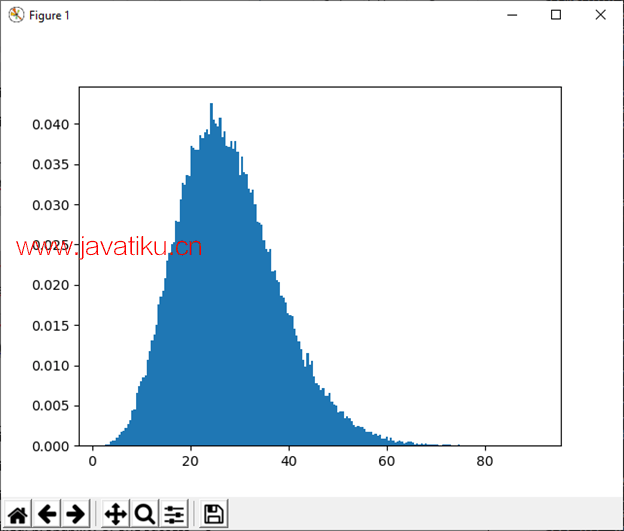Screen dimensions: 624x531
Task: Go back to the previous view
Action: point(47,514)
